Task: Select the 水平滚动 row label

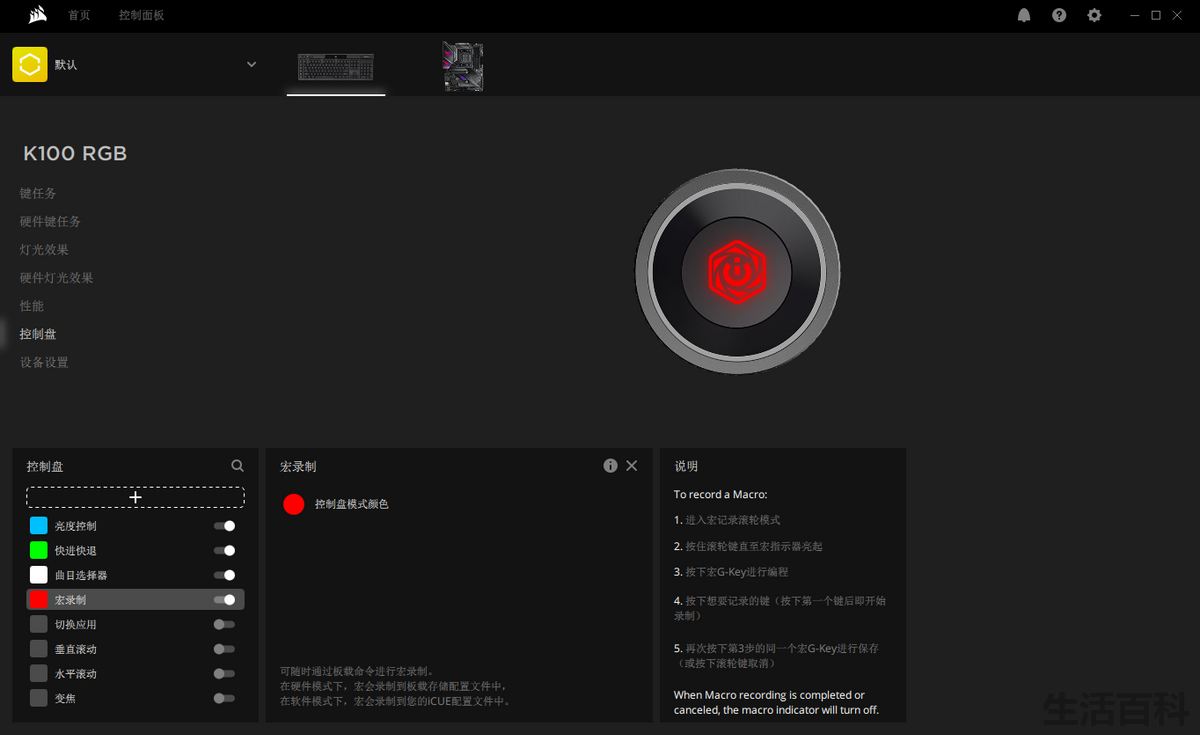Action: tap(76, 674)
